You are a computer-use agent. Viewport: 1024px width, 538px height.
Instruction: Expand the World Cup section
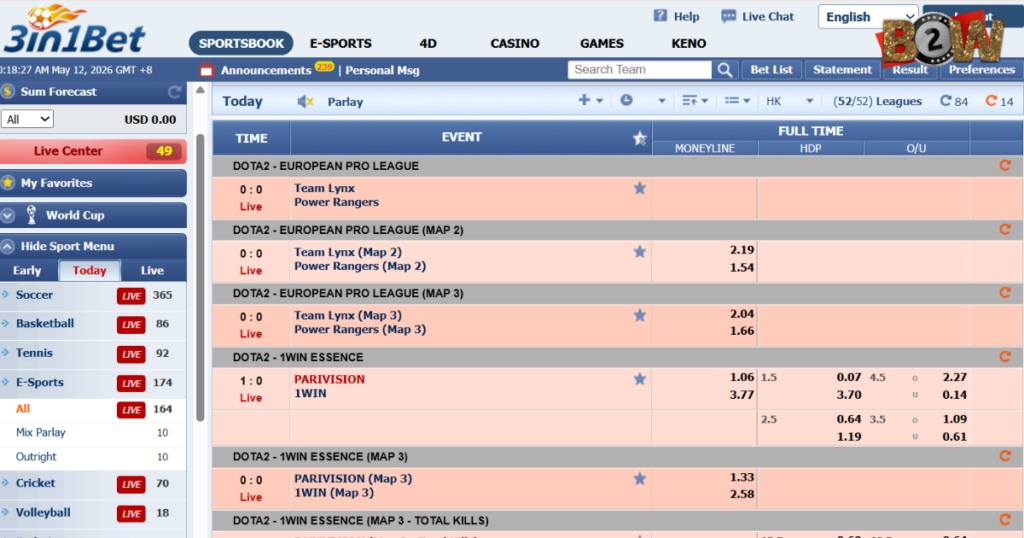coord(8,215)
